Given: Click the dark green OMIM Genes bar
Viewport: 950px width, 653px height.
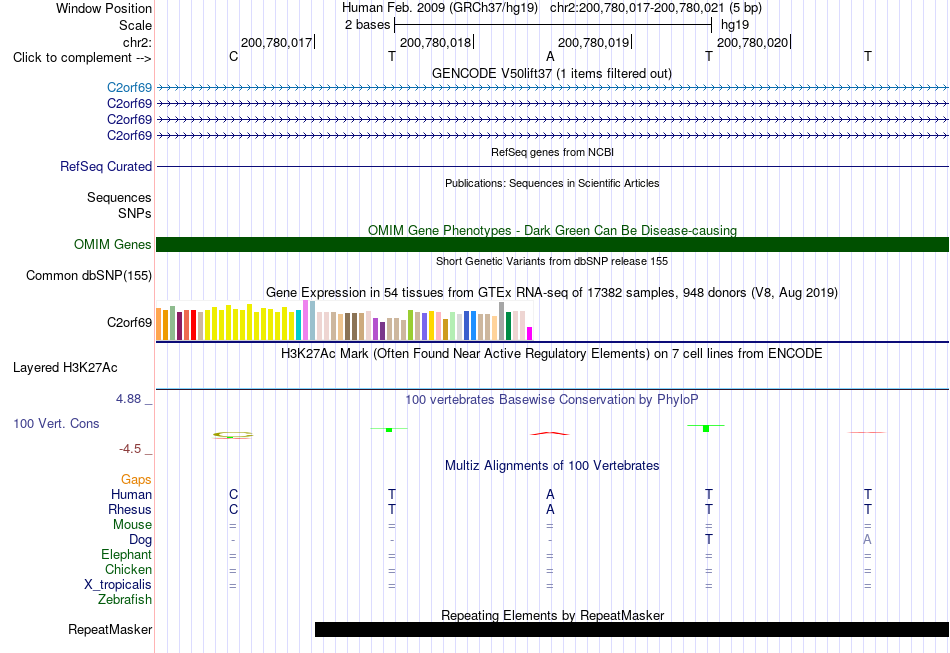Looking at the screenshot, I should (x=552, y=244).
